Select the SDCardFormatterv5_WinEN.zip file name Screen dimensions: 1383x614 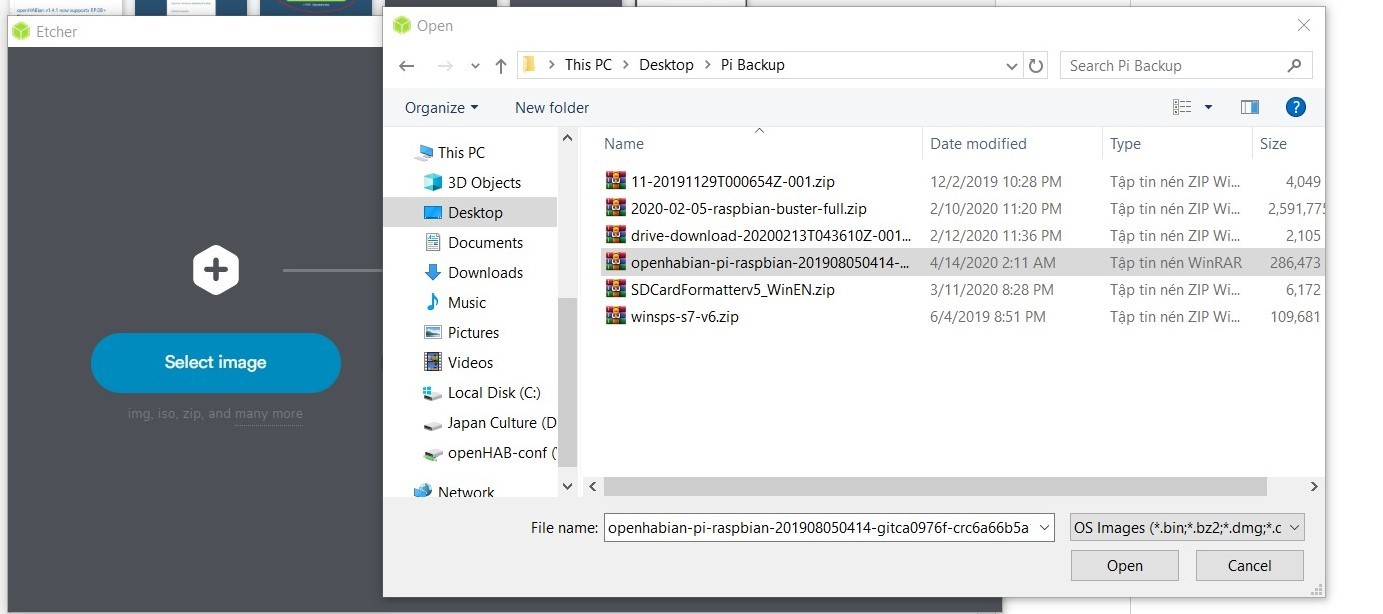(732, 289)
